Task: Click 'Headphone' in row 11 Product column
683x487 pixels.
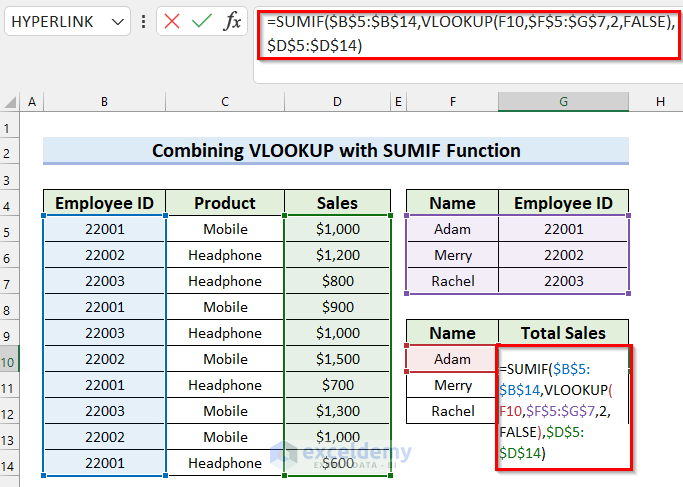Action: click(x=225, y=385)
